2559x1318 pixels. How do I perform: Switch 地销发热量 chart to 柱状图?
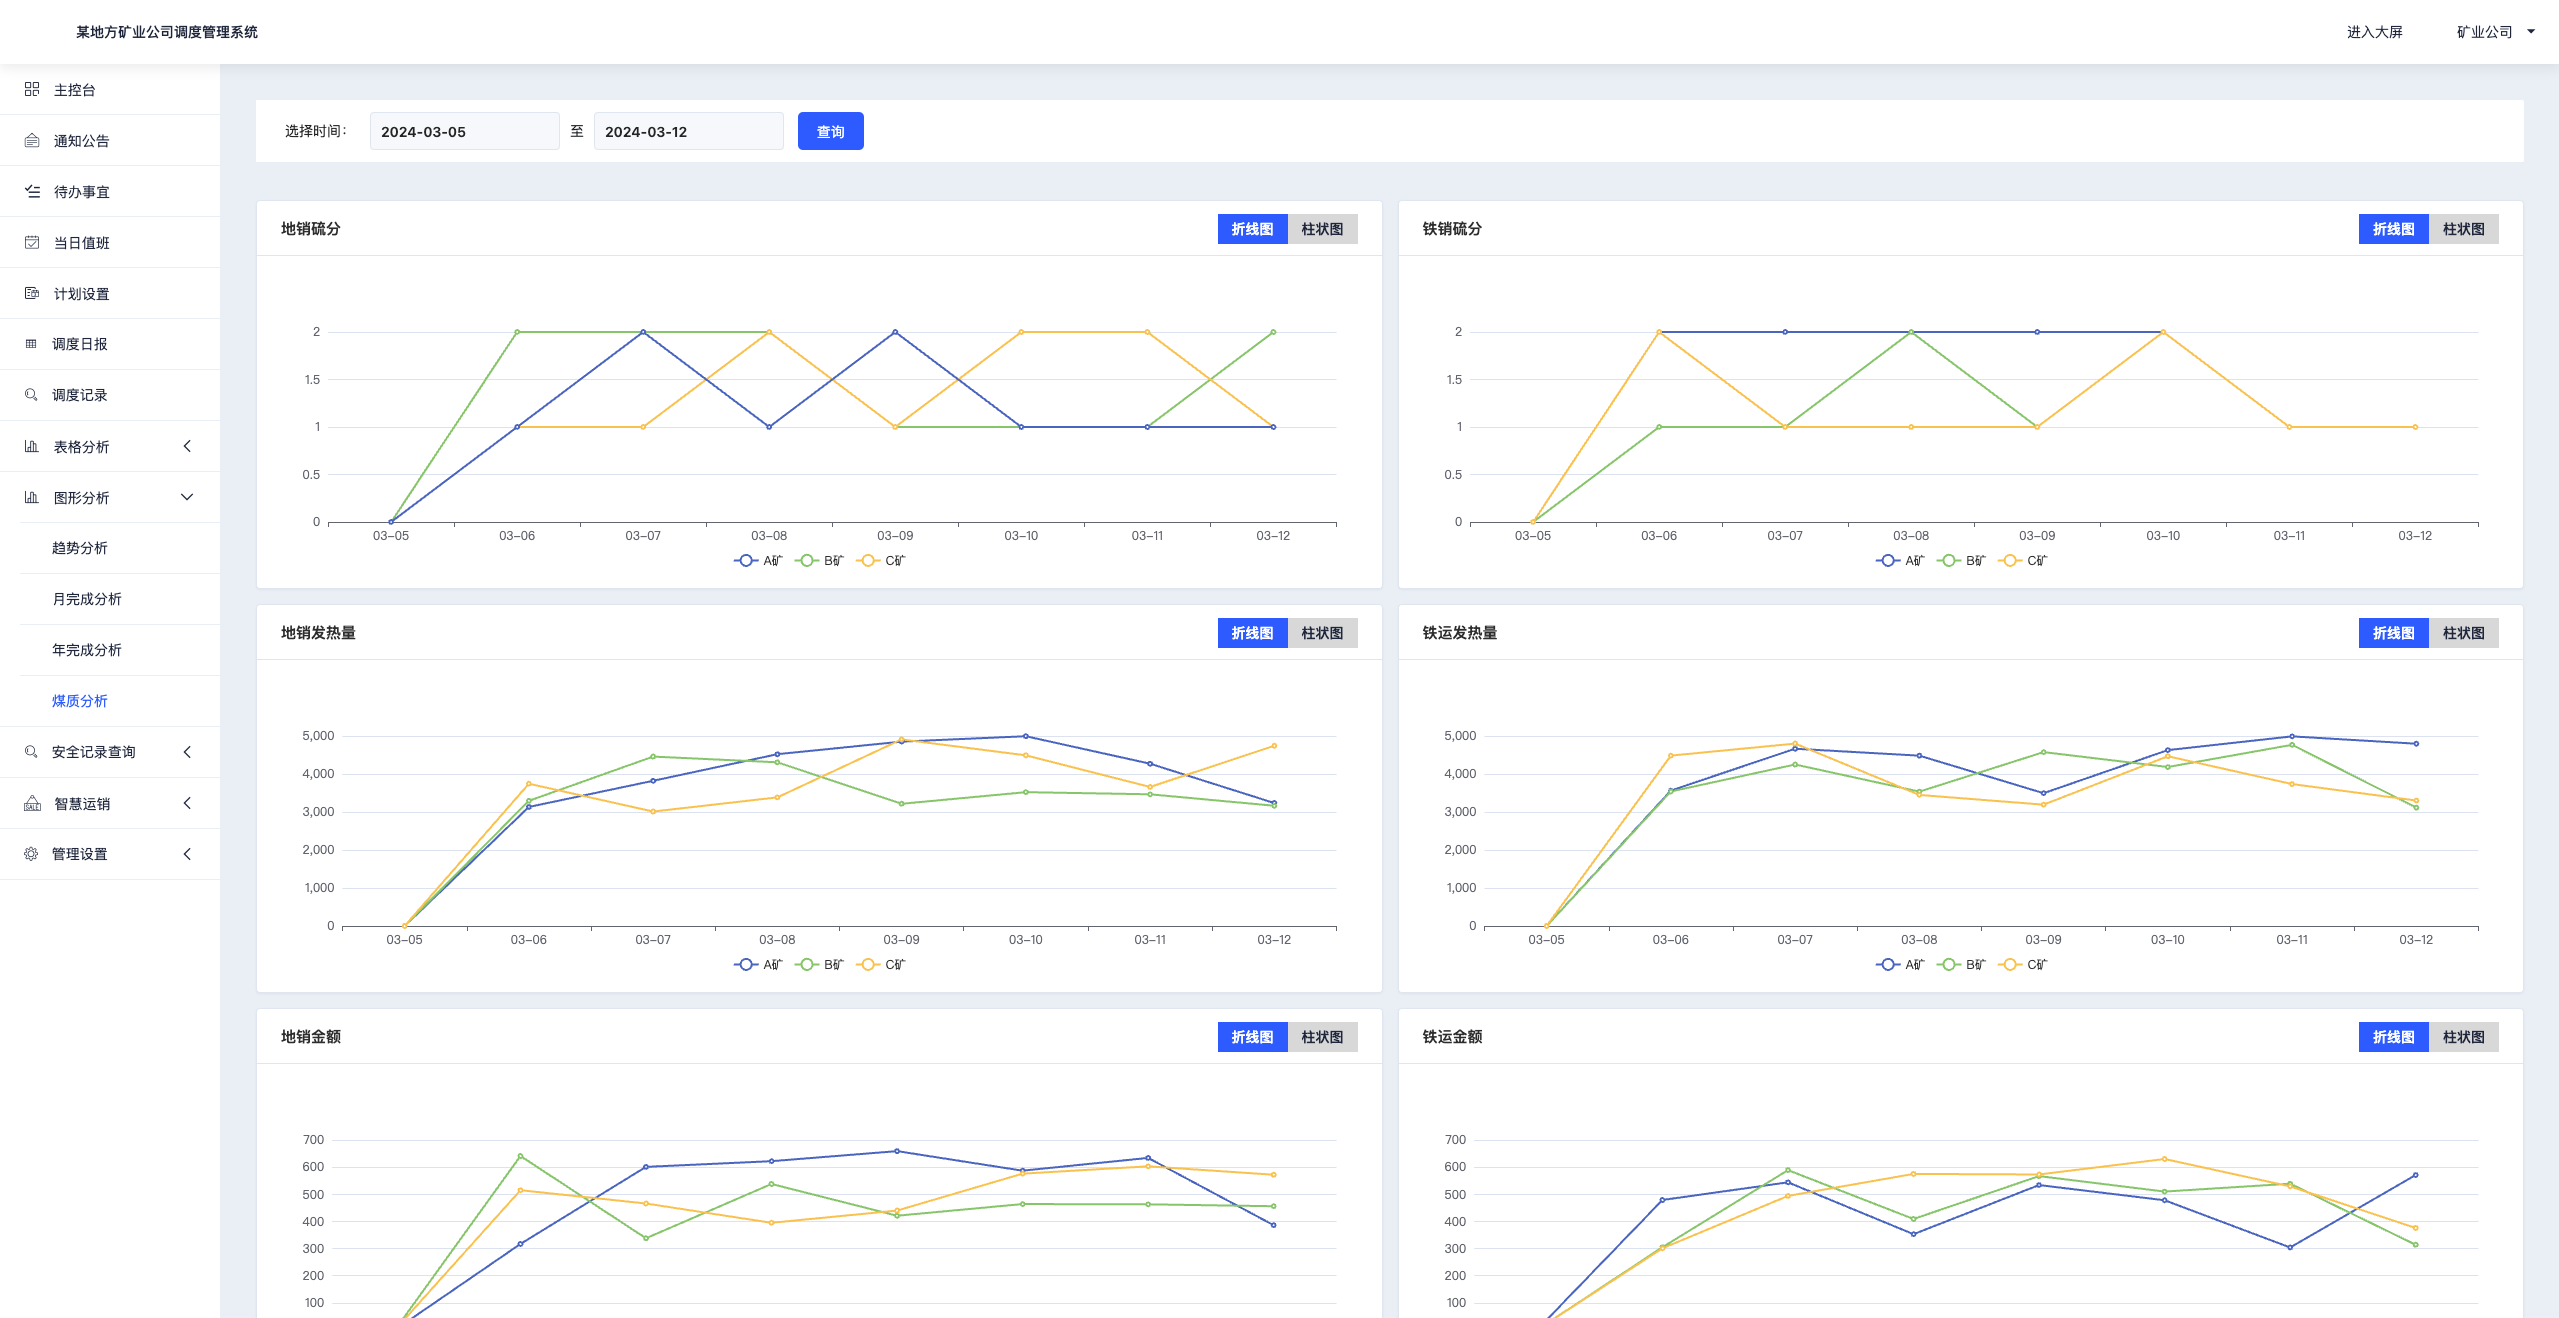pyautogui.click(x=1322, y=632)
